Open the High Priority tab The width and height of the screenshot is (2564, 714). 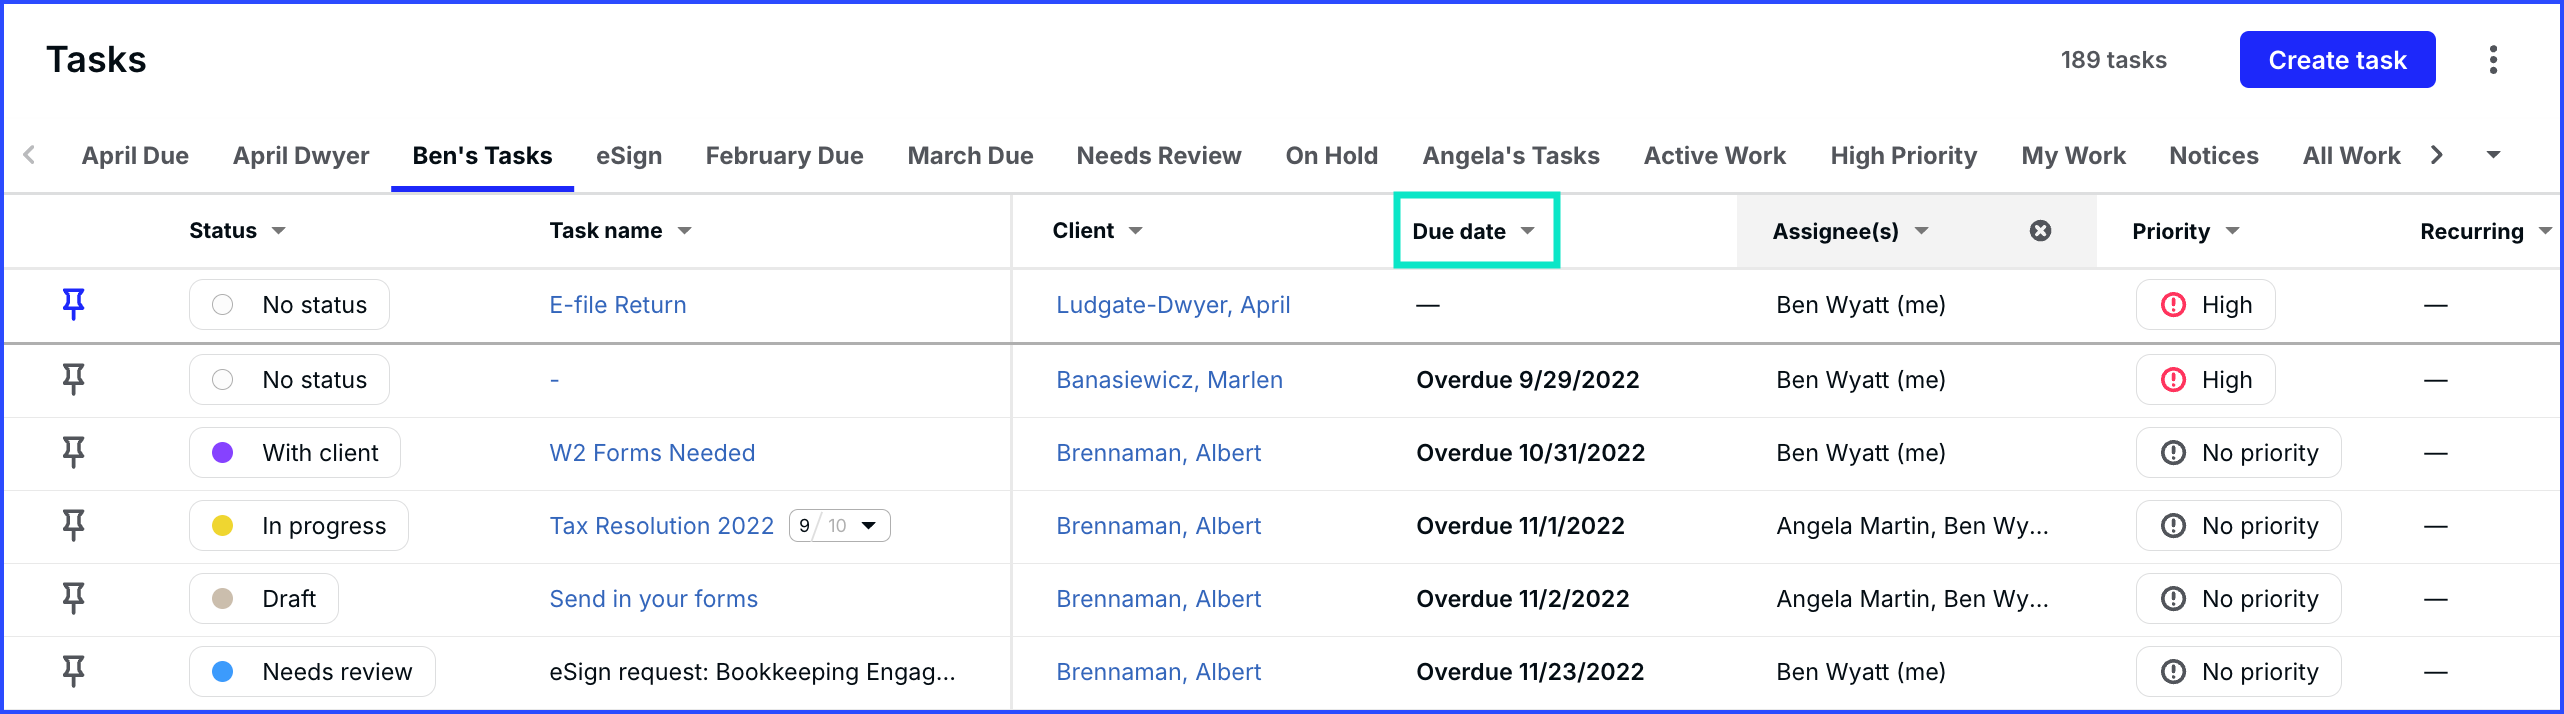click(x=1903, y=155)
